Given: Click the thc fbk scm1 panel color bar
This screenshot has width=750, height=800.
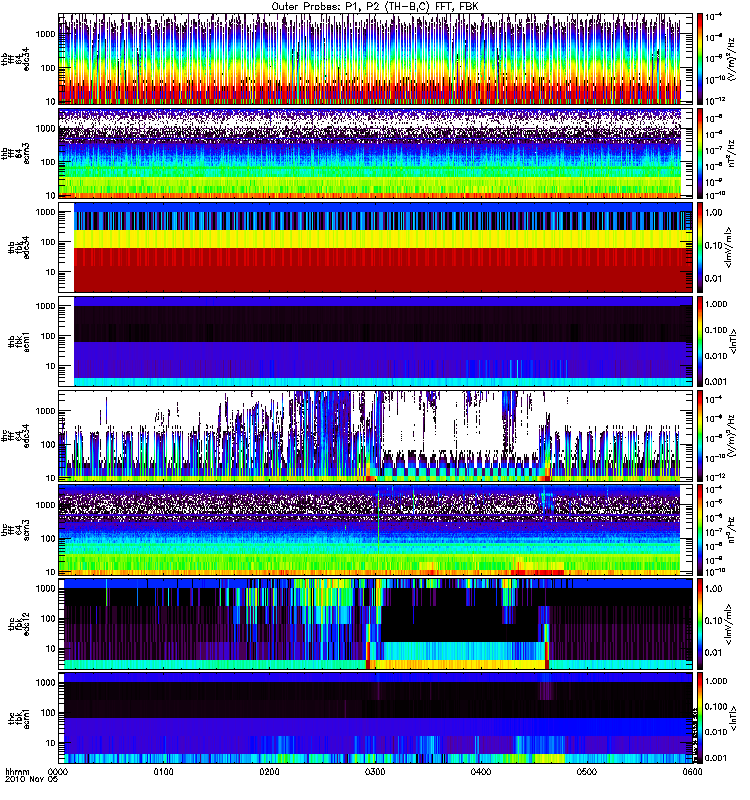Looking at the screenshot, I should tap(700, 718).
